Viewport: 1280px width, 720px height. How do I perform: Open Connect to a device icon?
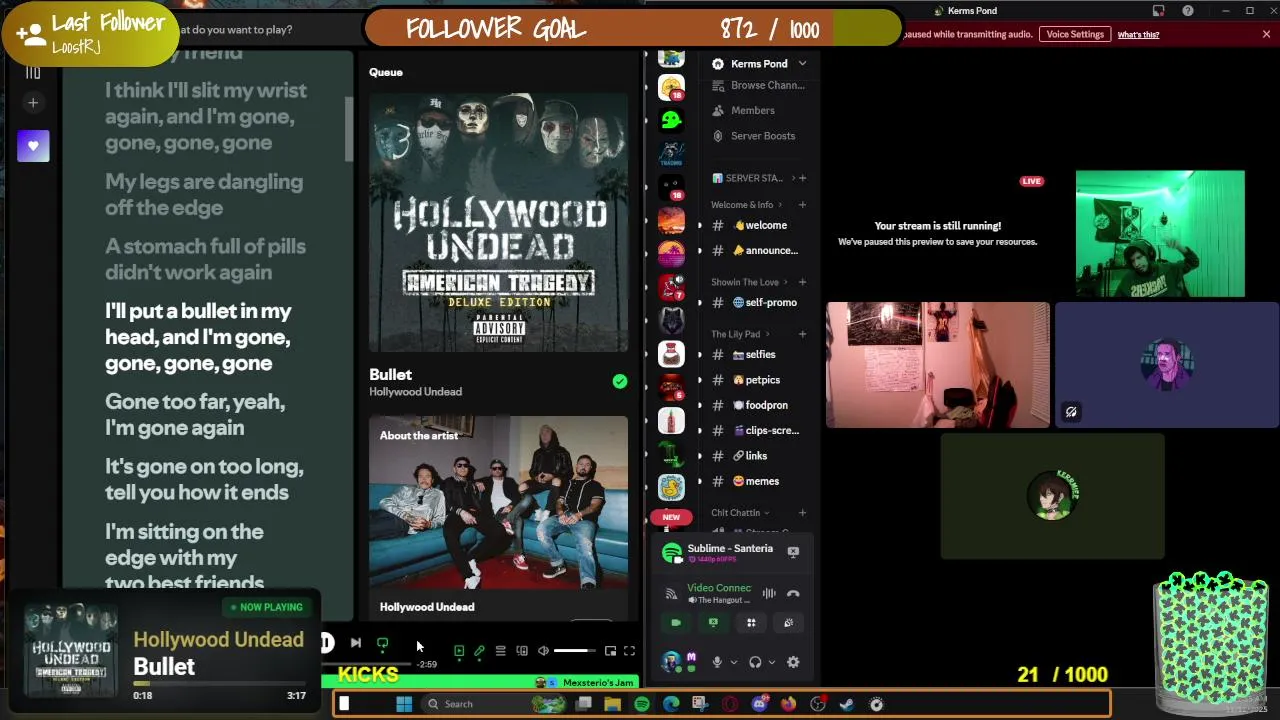[x=522, y=651]
